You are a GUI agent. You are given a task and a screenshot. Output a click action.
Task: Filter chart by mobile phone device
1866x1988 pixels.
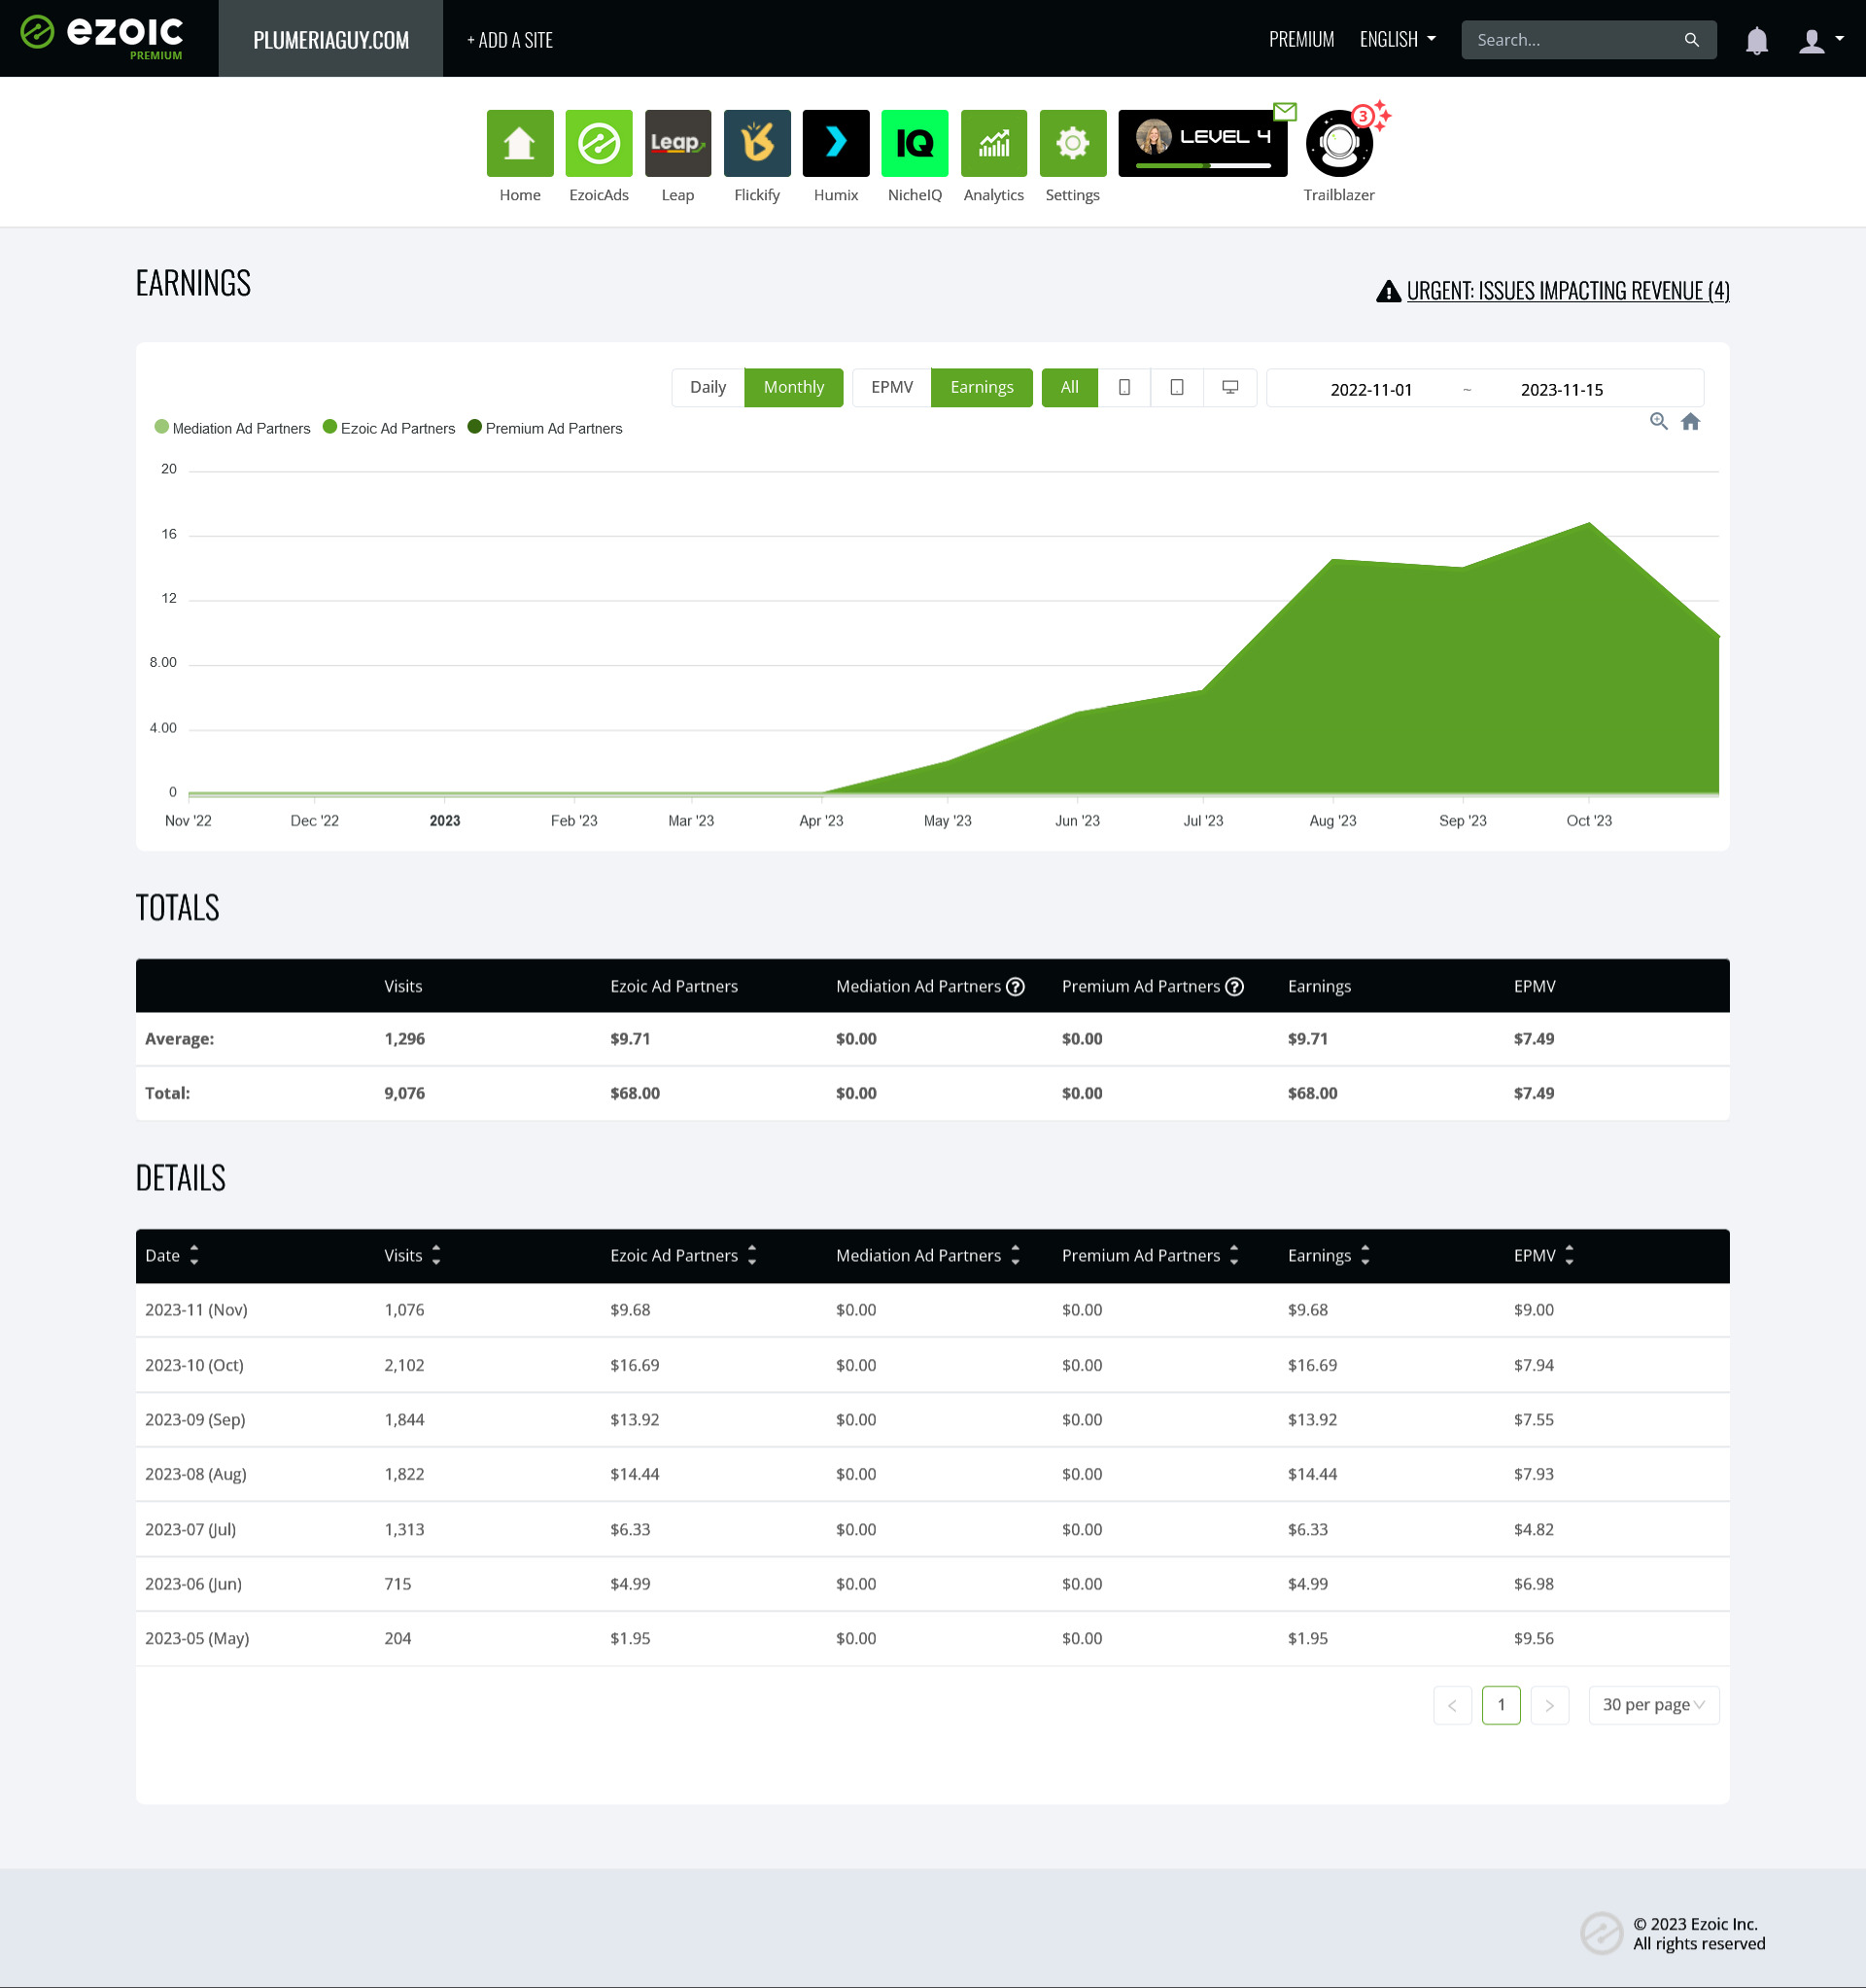coord(1124,387)
